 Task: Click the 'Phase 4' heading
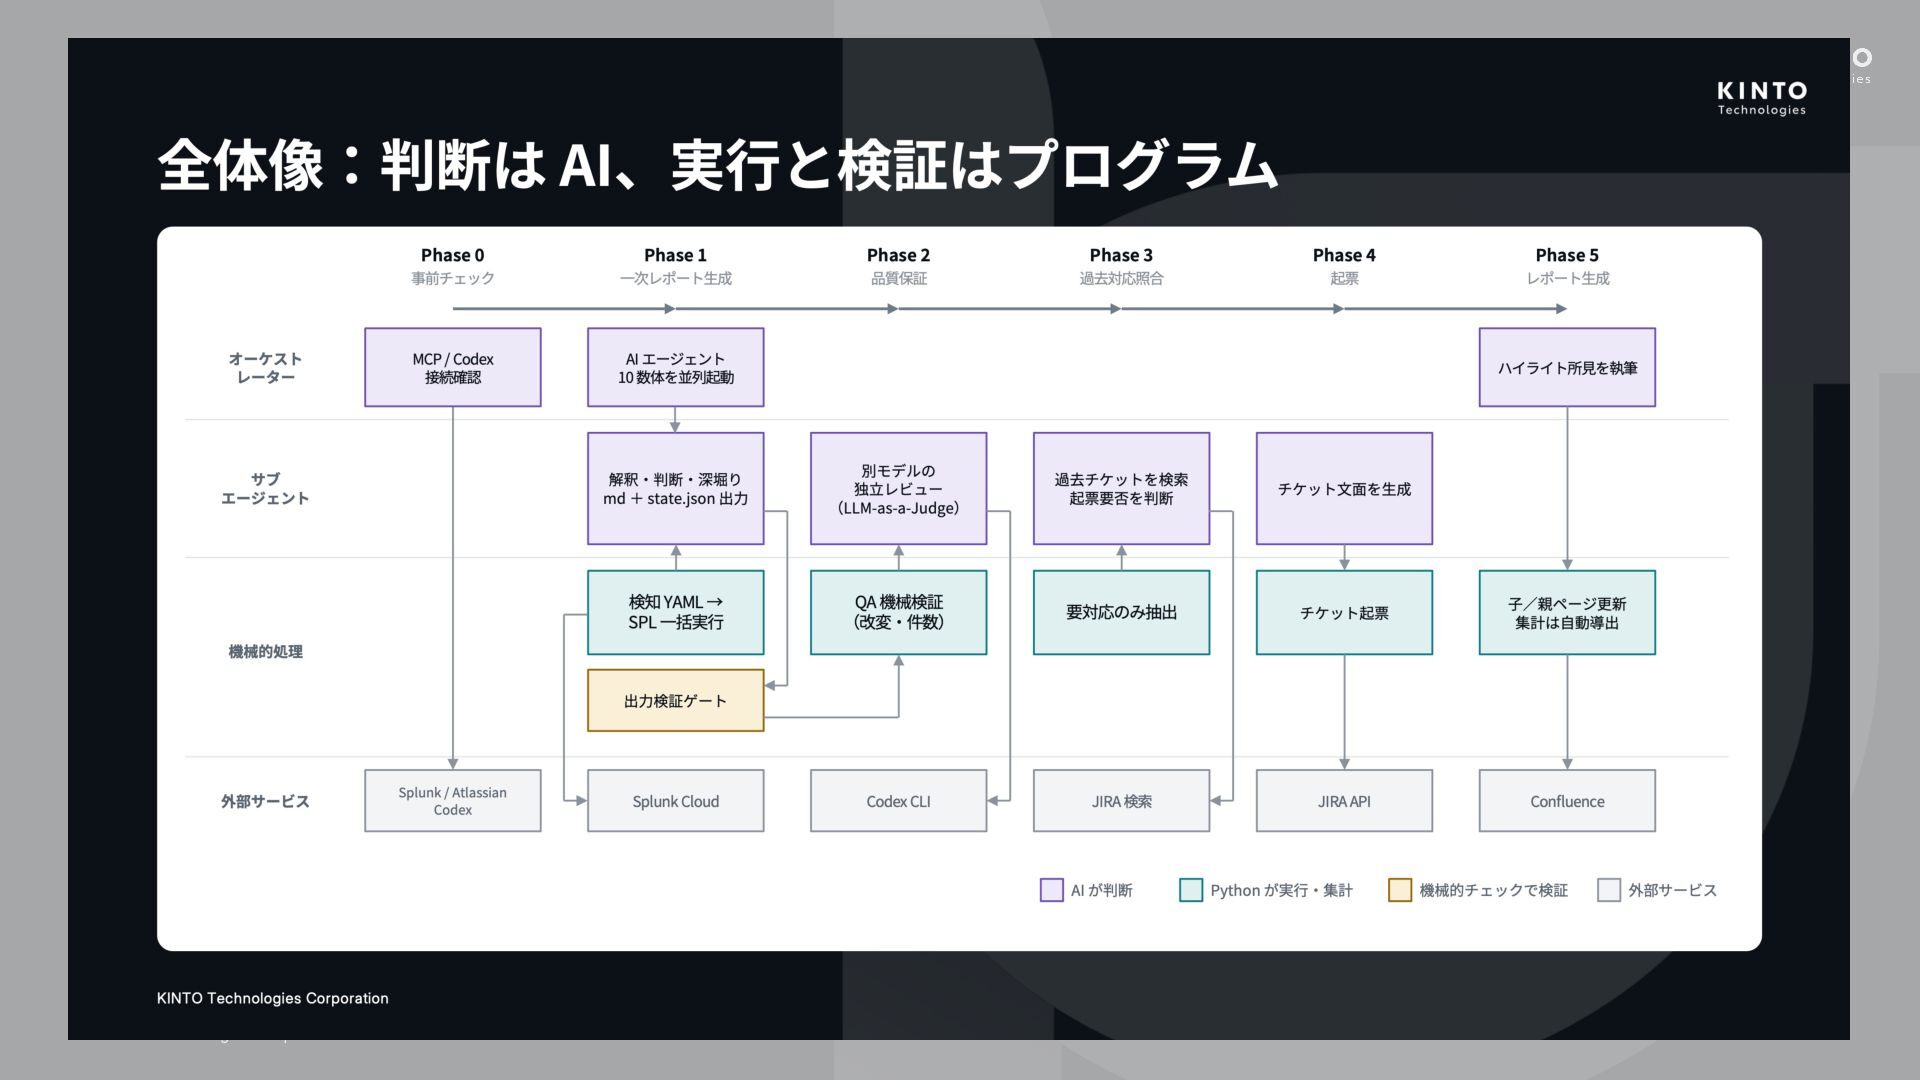1344,255
